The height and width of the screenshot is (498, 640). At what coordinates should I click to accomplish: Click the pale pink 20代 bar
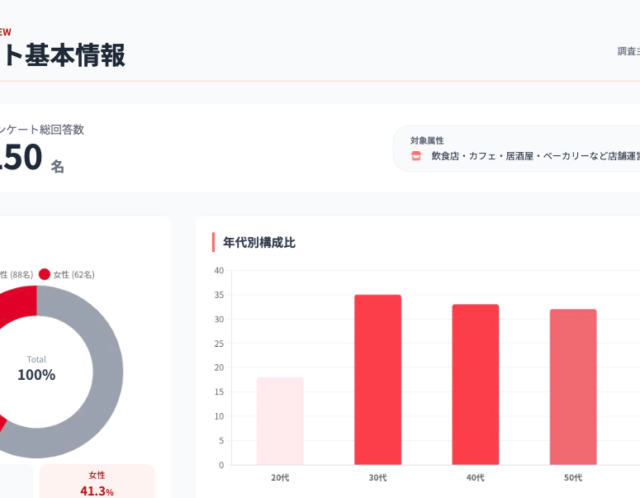[280, 420]
